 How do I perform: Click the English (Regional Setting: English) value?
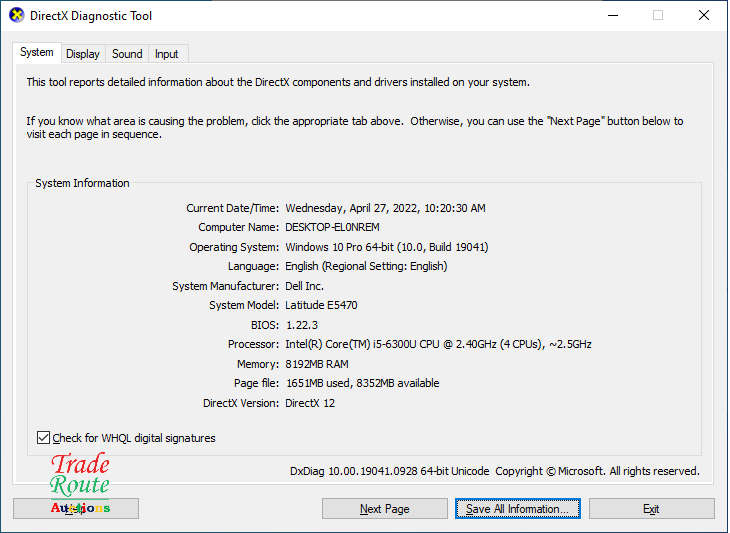366,266
